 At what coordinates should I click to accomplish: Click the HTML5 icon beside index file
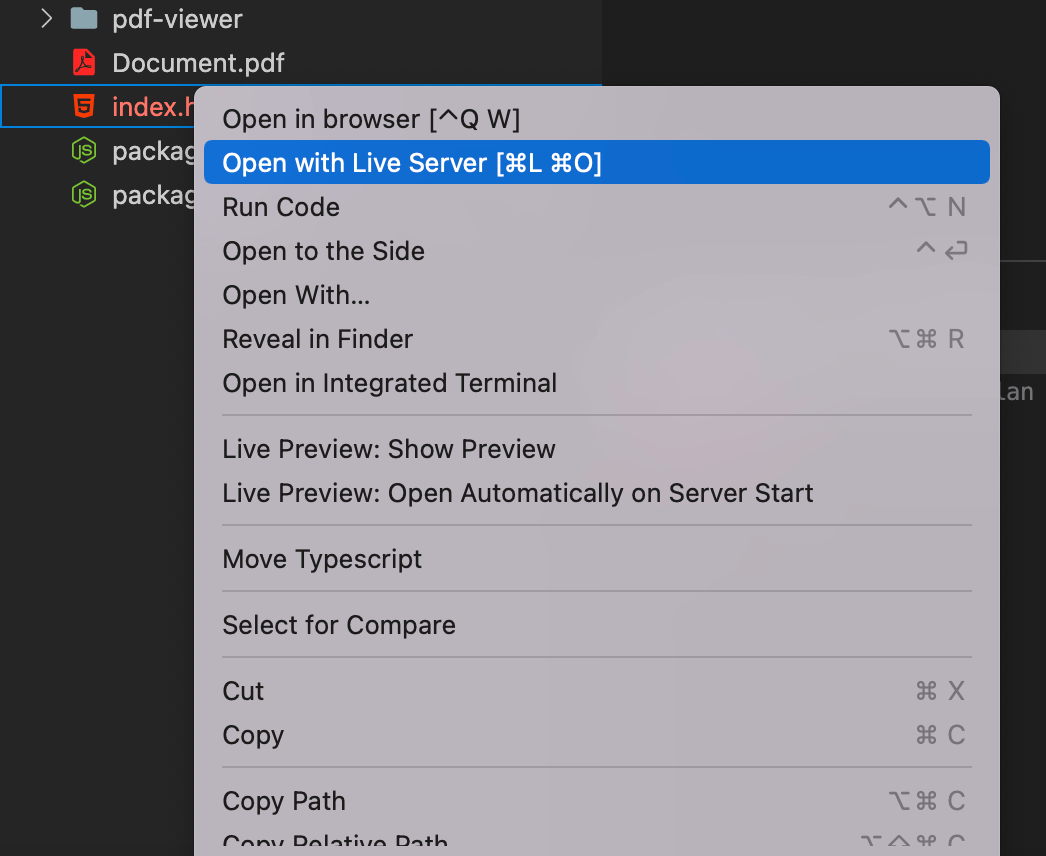[x=84, y=107]
